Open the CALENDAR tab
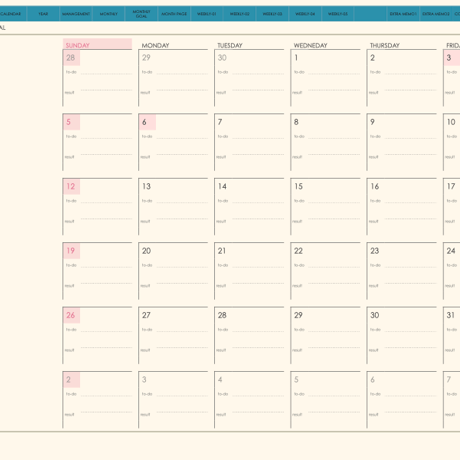The height and width of the screenshot is (460, 460). click(x=11, y=14)
